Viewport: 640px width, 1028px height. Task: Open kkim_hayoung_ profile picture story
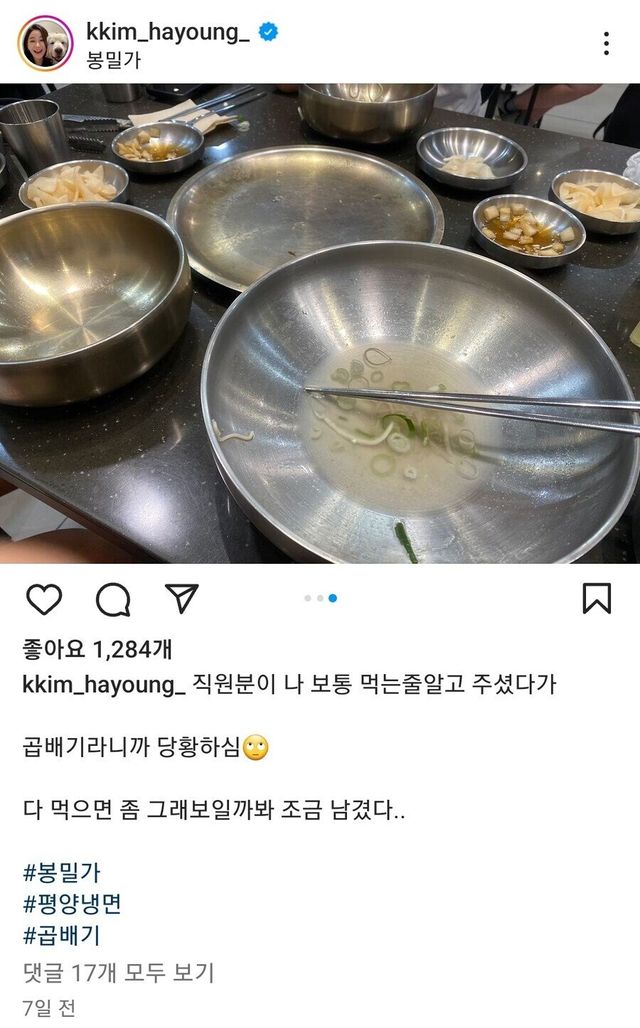45,44
